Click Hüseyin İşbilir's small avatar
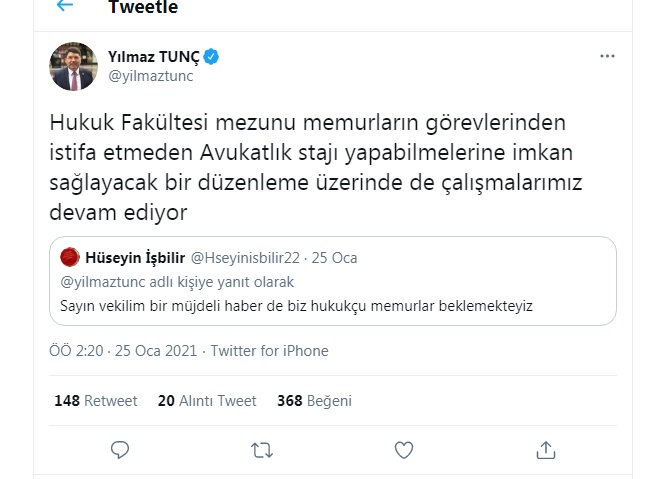Screen dimensions: 653x479 (69, 258)
